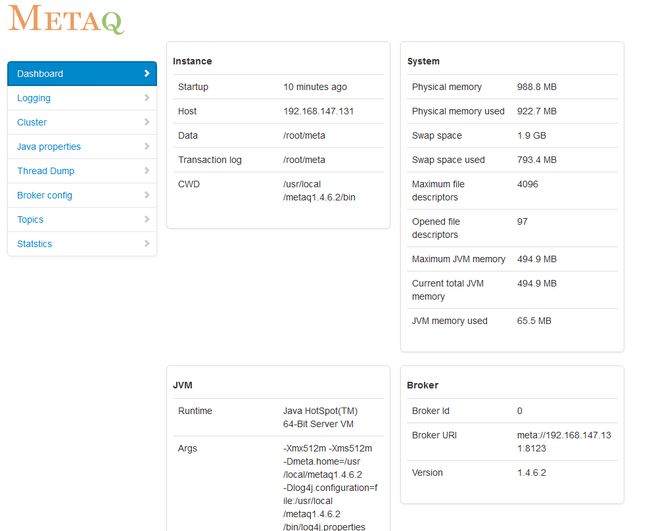Image resolution: width=650 pixels, height=531 pixels.
Task: Click the Physical memory used label
Action: [458, 111]
